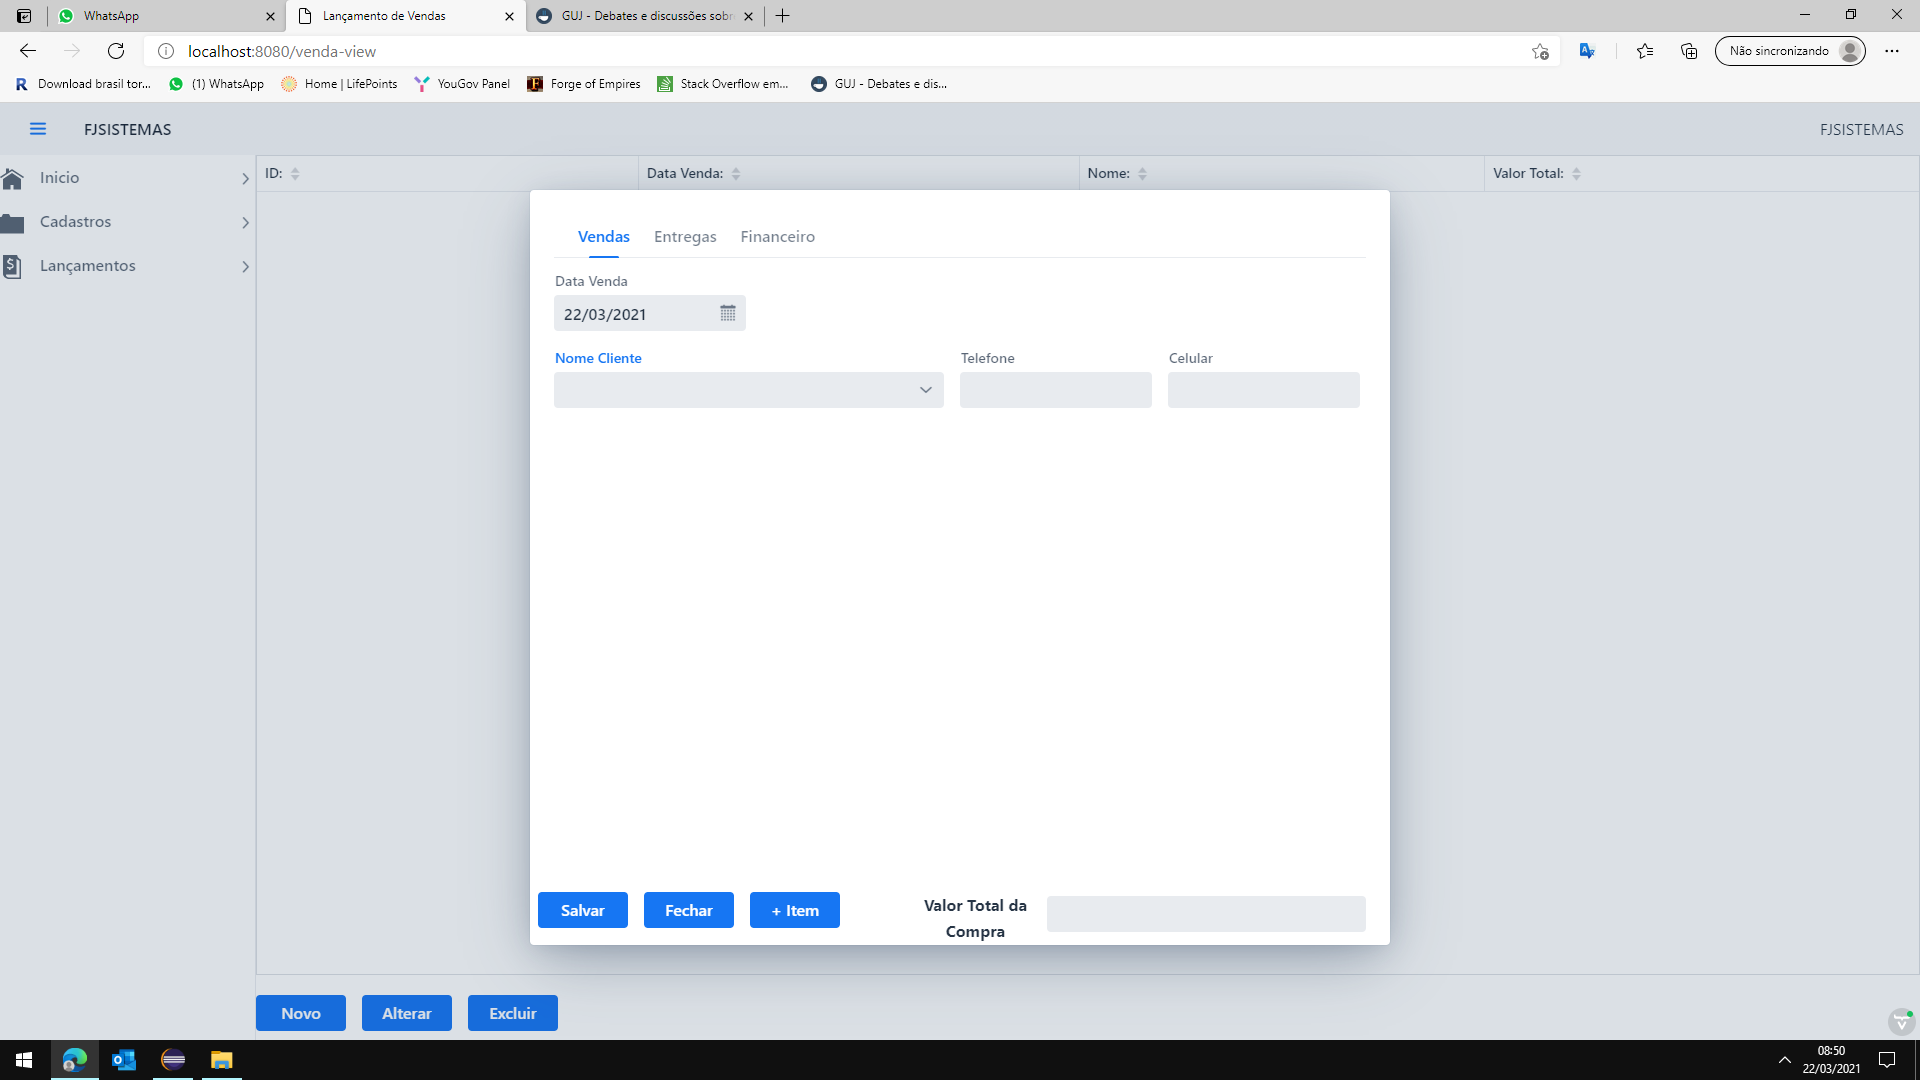Switch to the Financeiro tab
The height and width of the screenshot is (1080, 1920).
click(777, 237)
